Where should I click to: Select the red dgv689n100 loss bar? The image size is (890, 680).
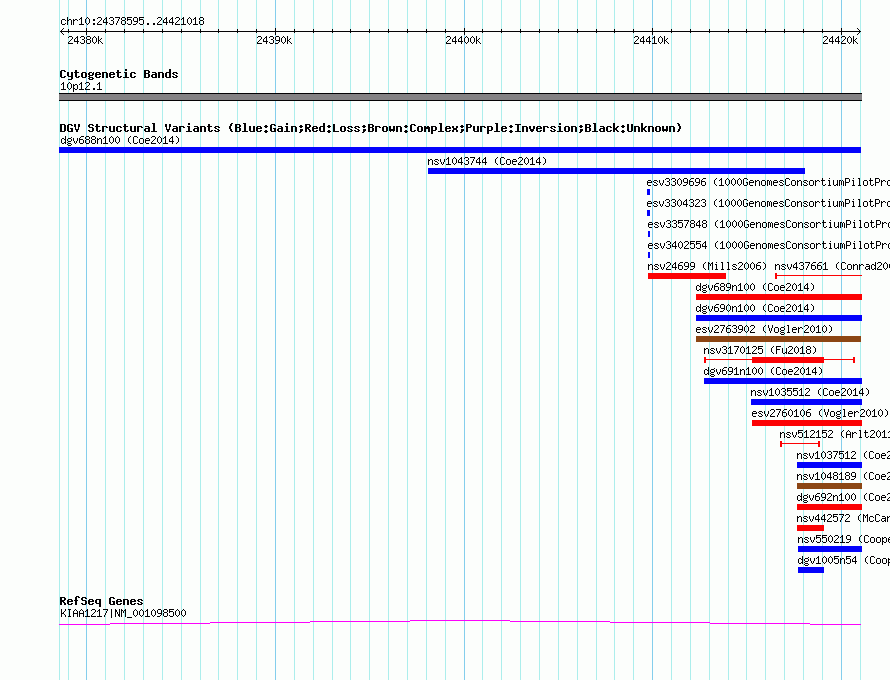[779, 297]
